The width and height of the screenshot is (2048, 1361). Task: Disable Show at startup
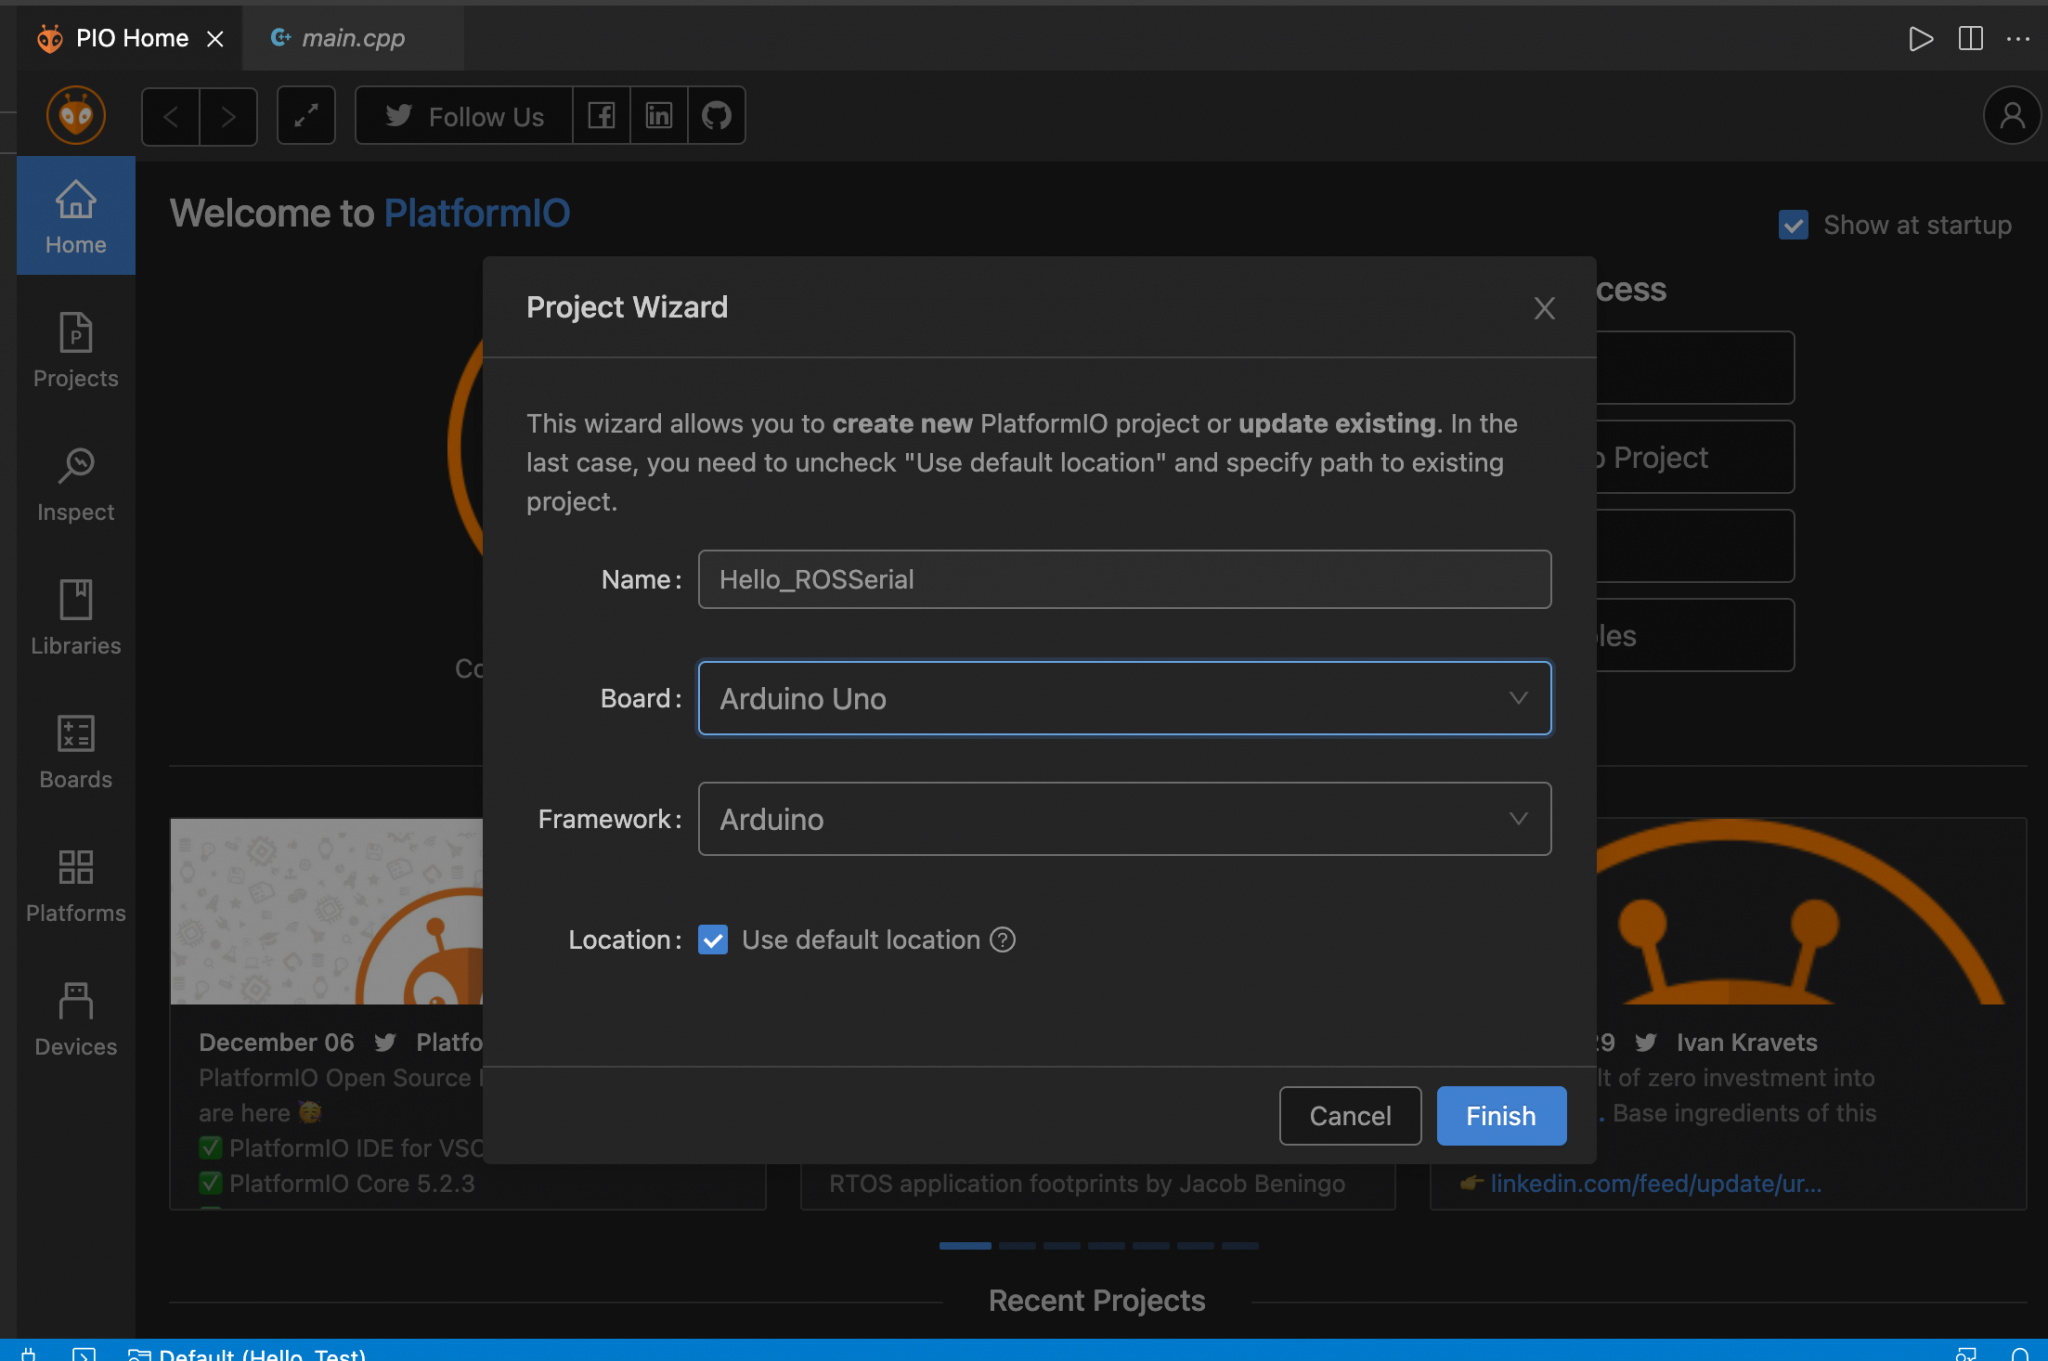click(1793, 225)
